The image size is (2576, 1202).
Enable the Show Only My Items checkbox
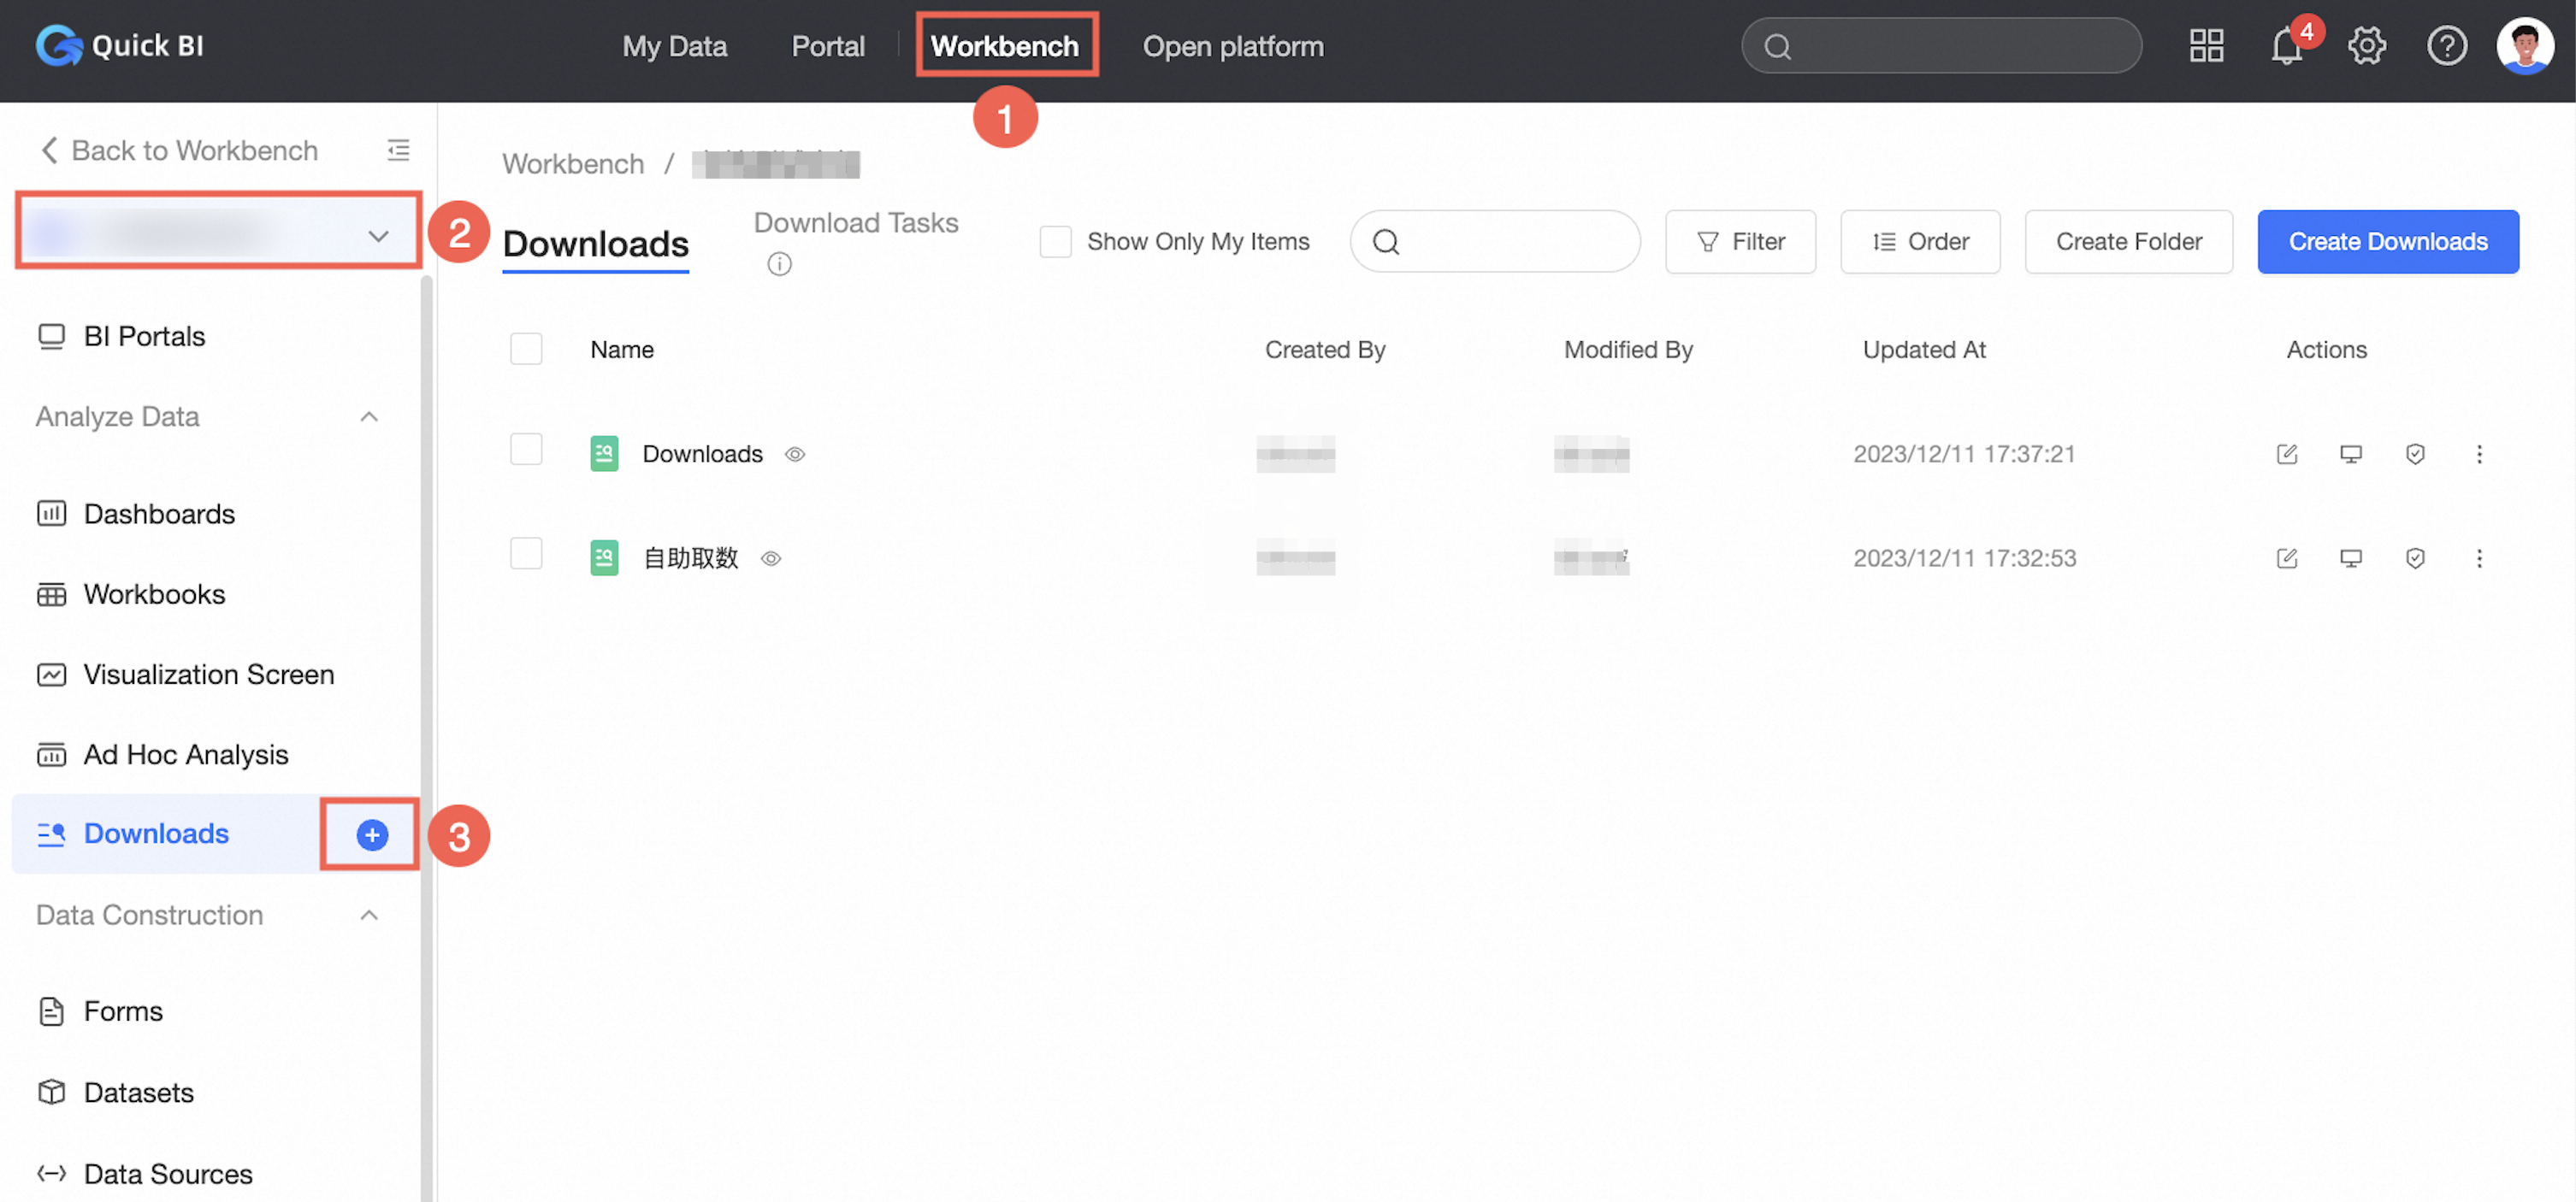[1055, 241]
